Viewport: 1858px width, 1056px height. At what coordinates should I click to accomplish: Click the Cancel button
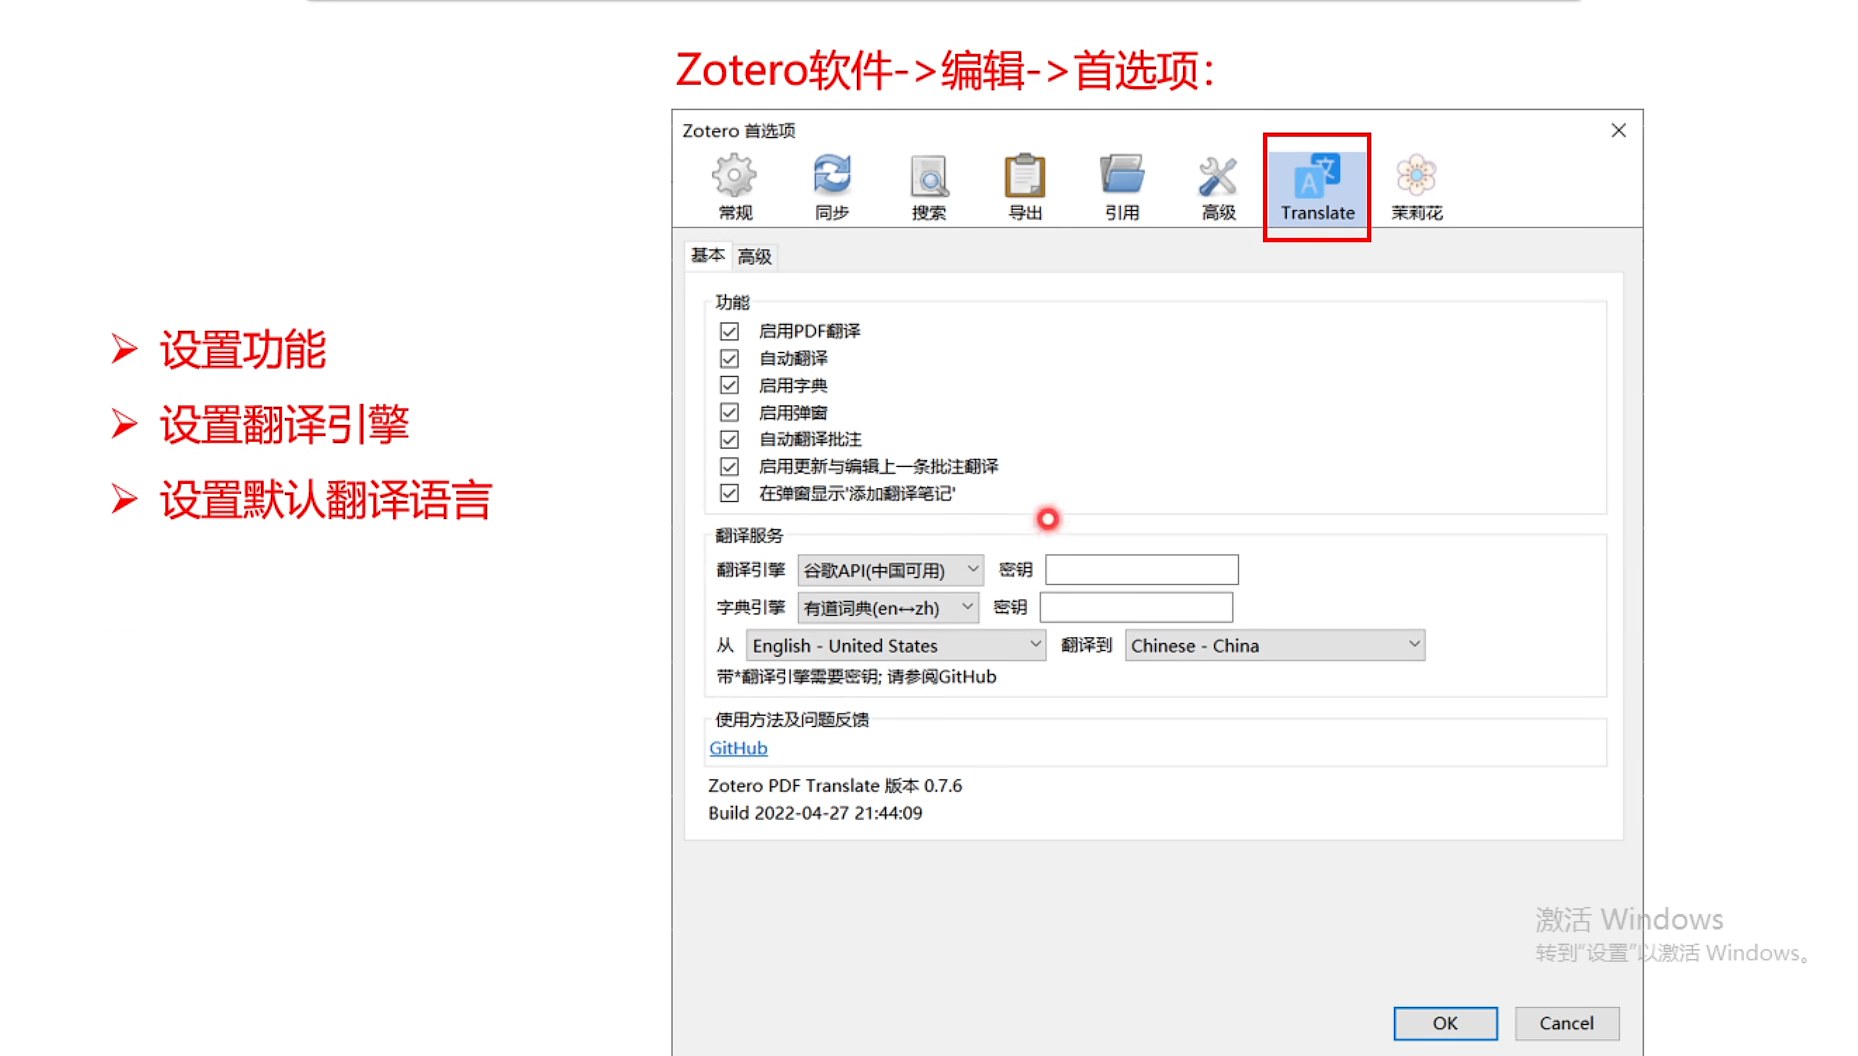coord(1565,1023)
